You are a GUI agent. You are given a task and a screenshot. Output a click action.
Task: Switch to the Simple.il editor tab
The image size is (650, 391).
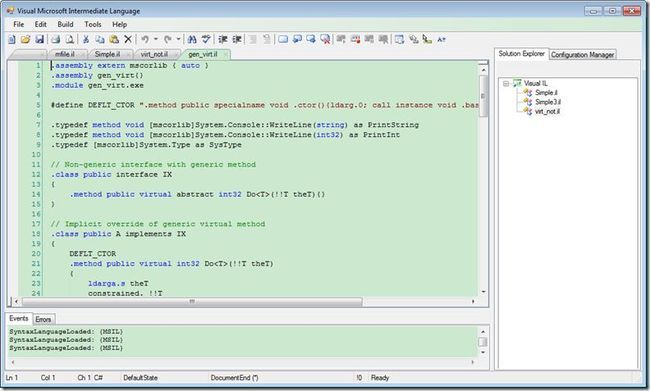(107, 54)
